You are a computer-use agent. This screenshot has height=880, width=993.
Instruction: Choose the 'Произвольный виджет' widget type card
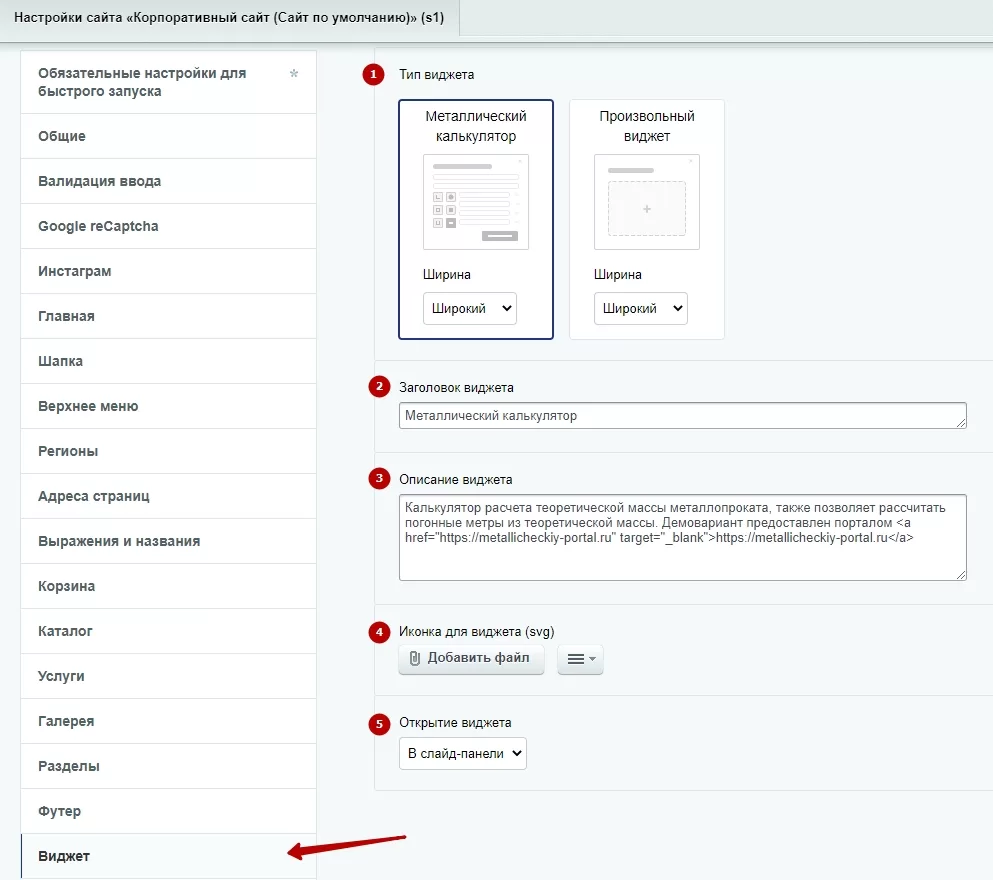pos(647,219)
